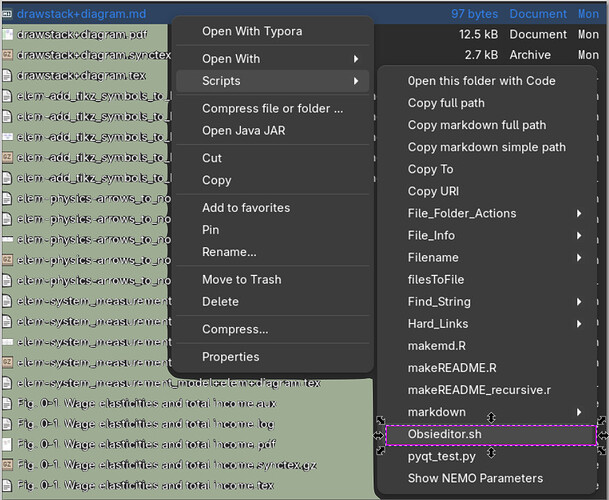Viewport: 609px width, 500px height.
Task: Click the icon of Fig. 0-1 Wage elasticities .pdf file
Action: click(x=8, y=443)
